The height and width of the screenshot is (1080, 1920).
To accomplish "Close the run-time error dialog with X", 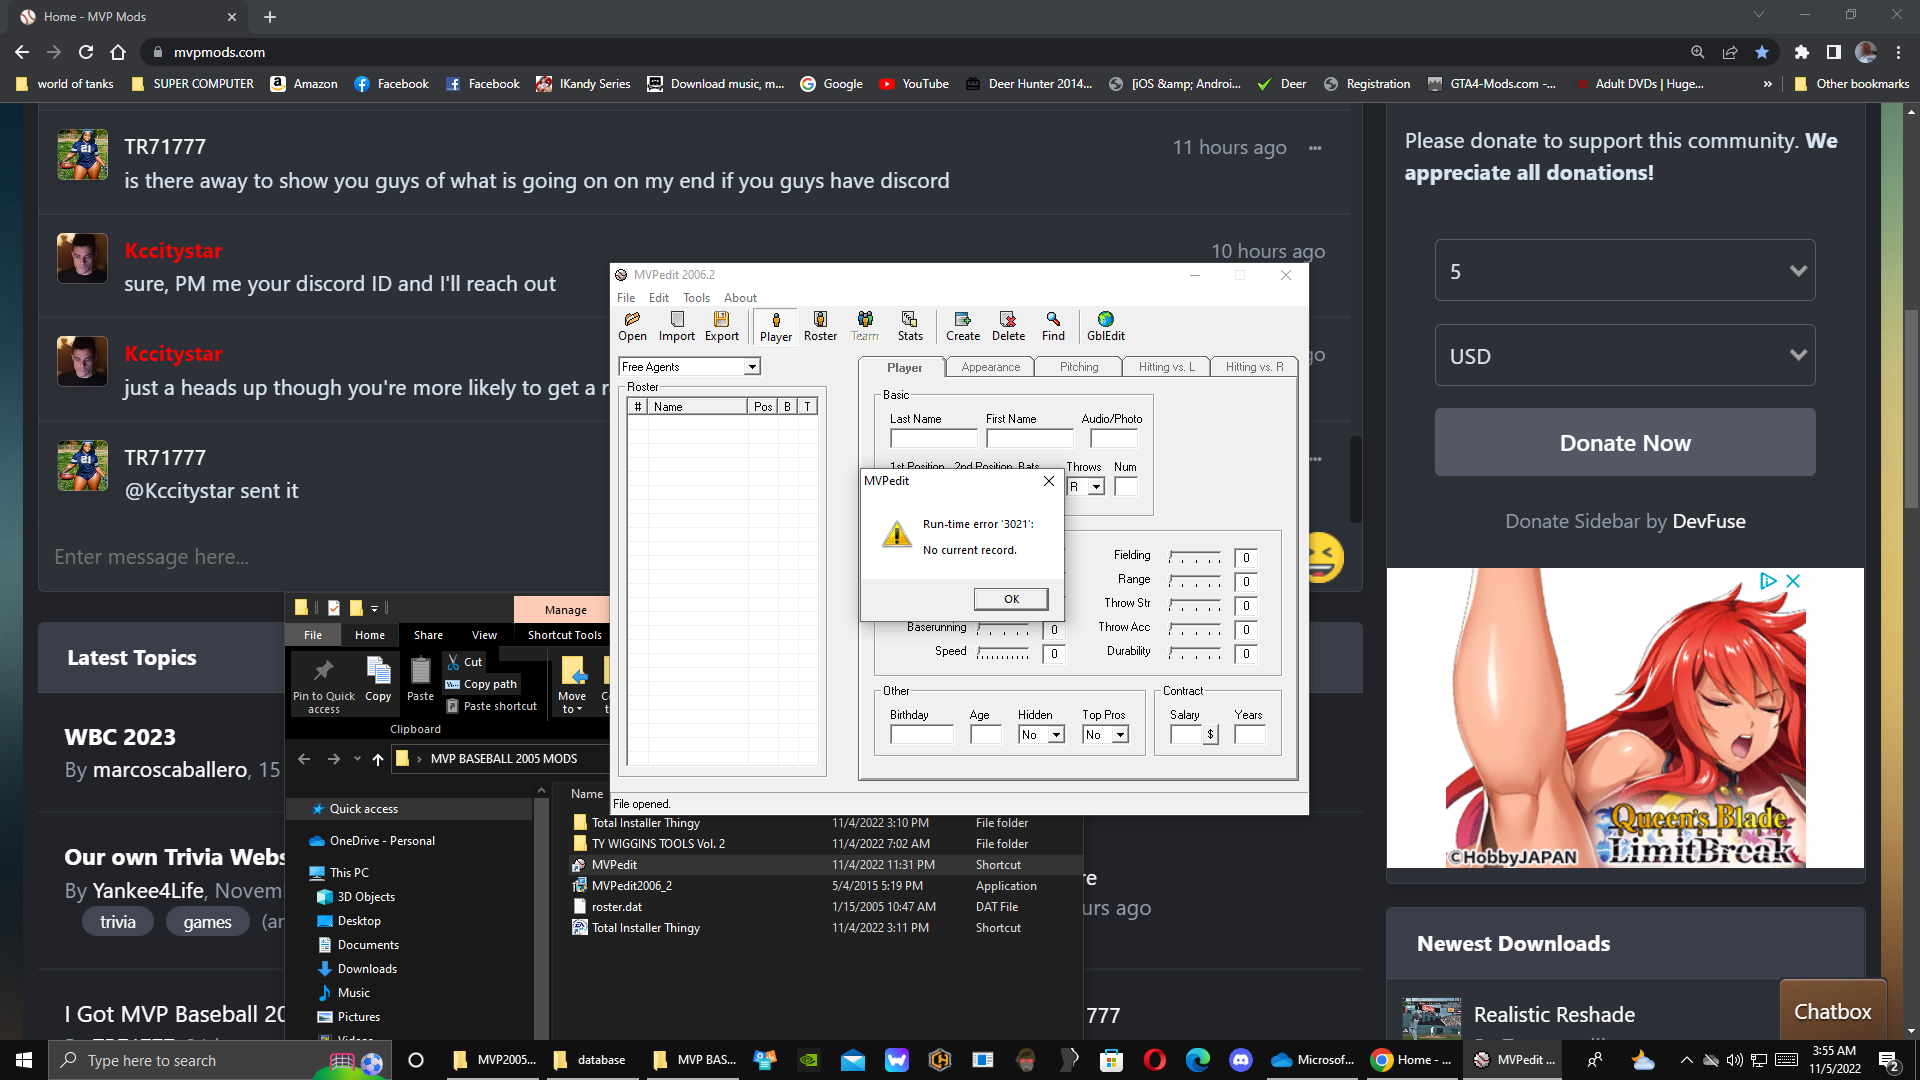I will [1048, 481].
